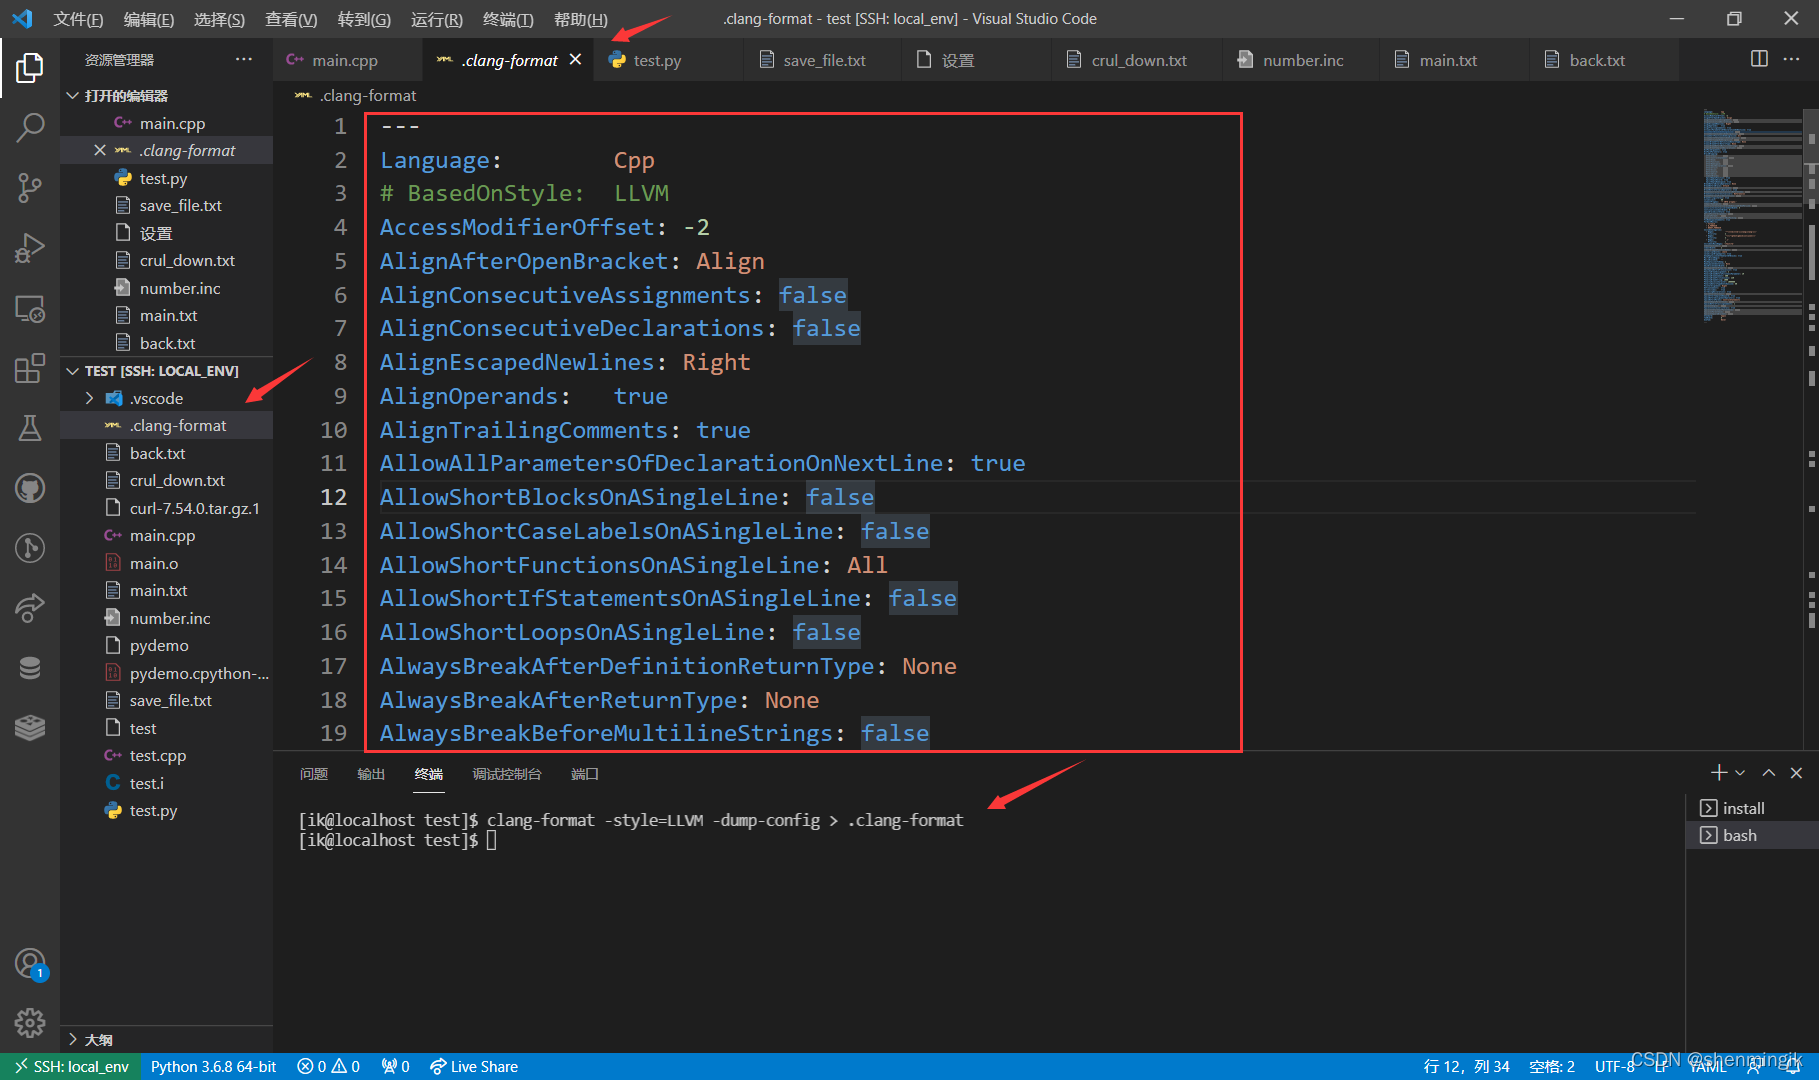Open the View menu
Screen dimensions: 1819x1080
coord(291,19)
